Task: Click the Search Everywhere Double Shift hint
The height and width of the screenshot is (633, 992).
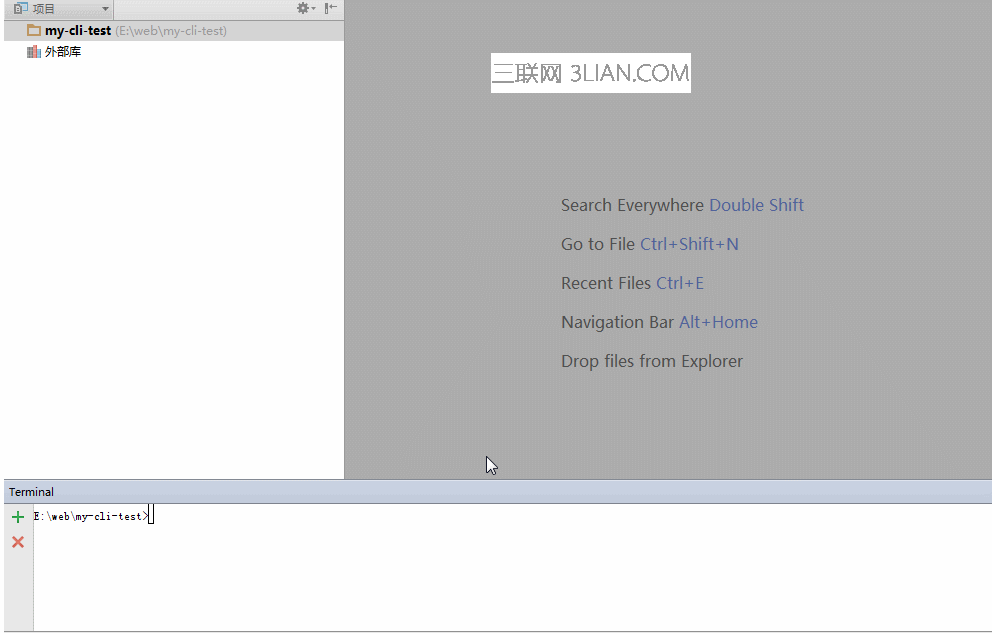Action: (x=682, y=205)
